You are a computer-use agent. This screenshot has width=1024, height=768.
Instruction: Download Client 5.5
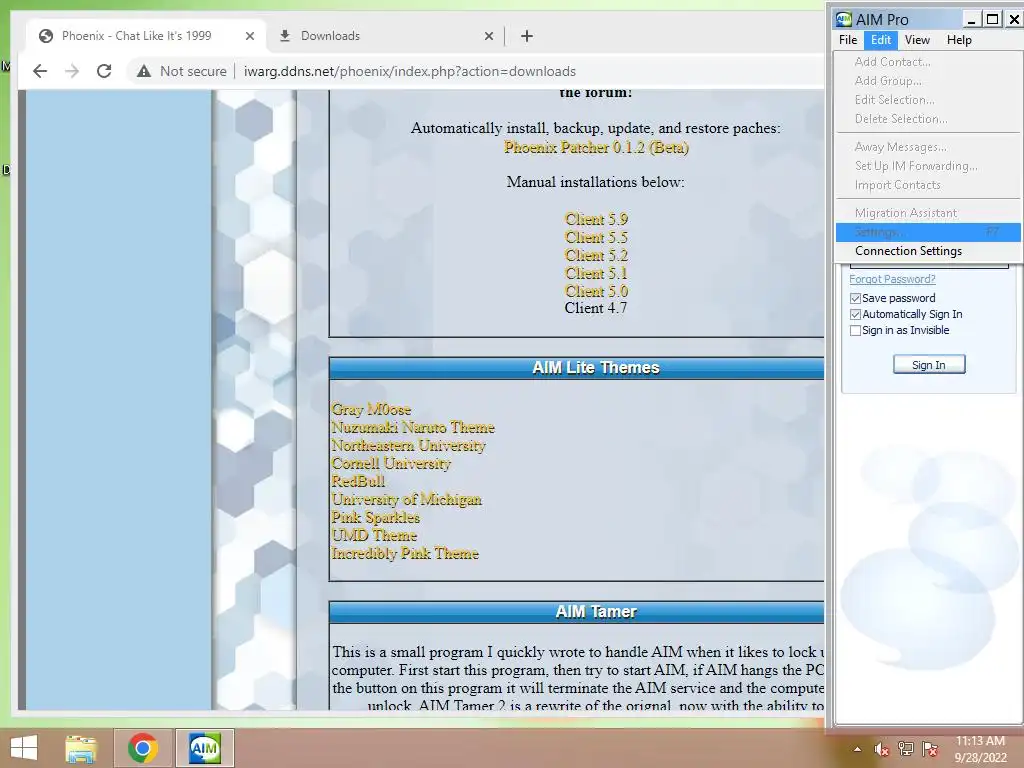click(x=596, y=237)
